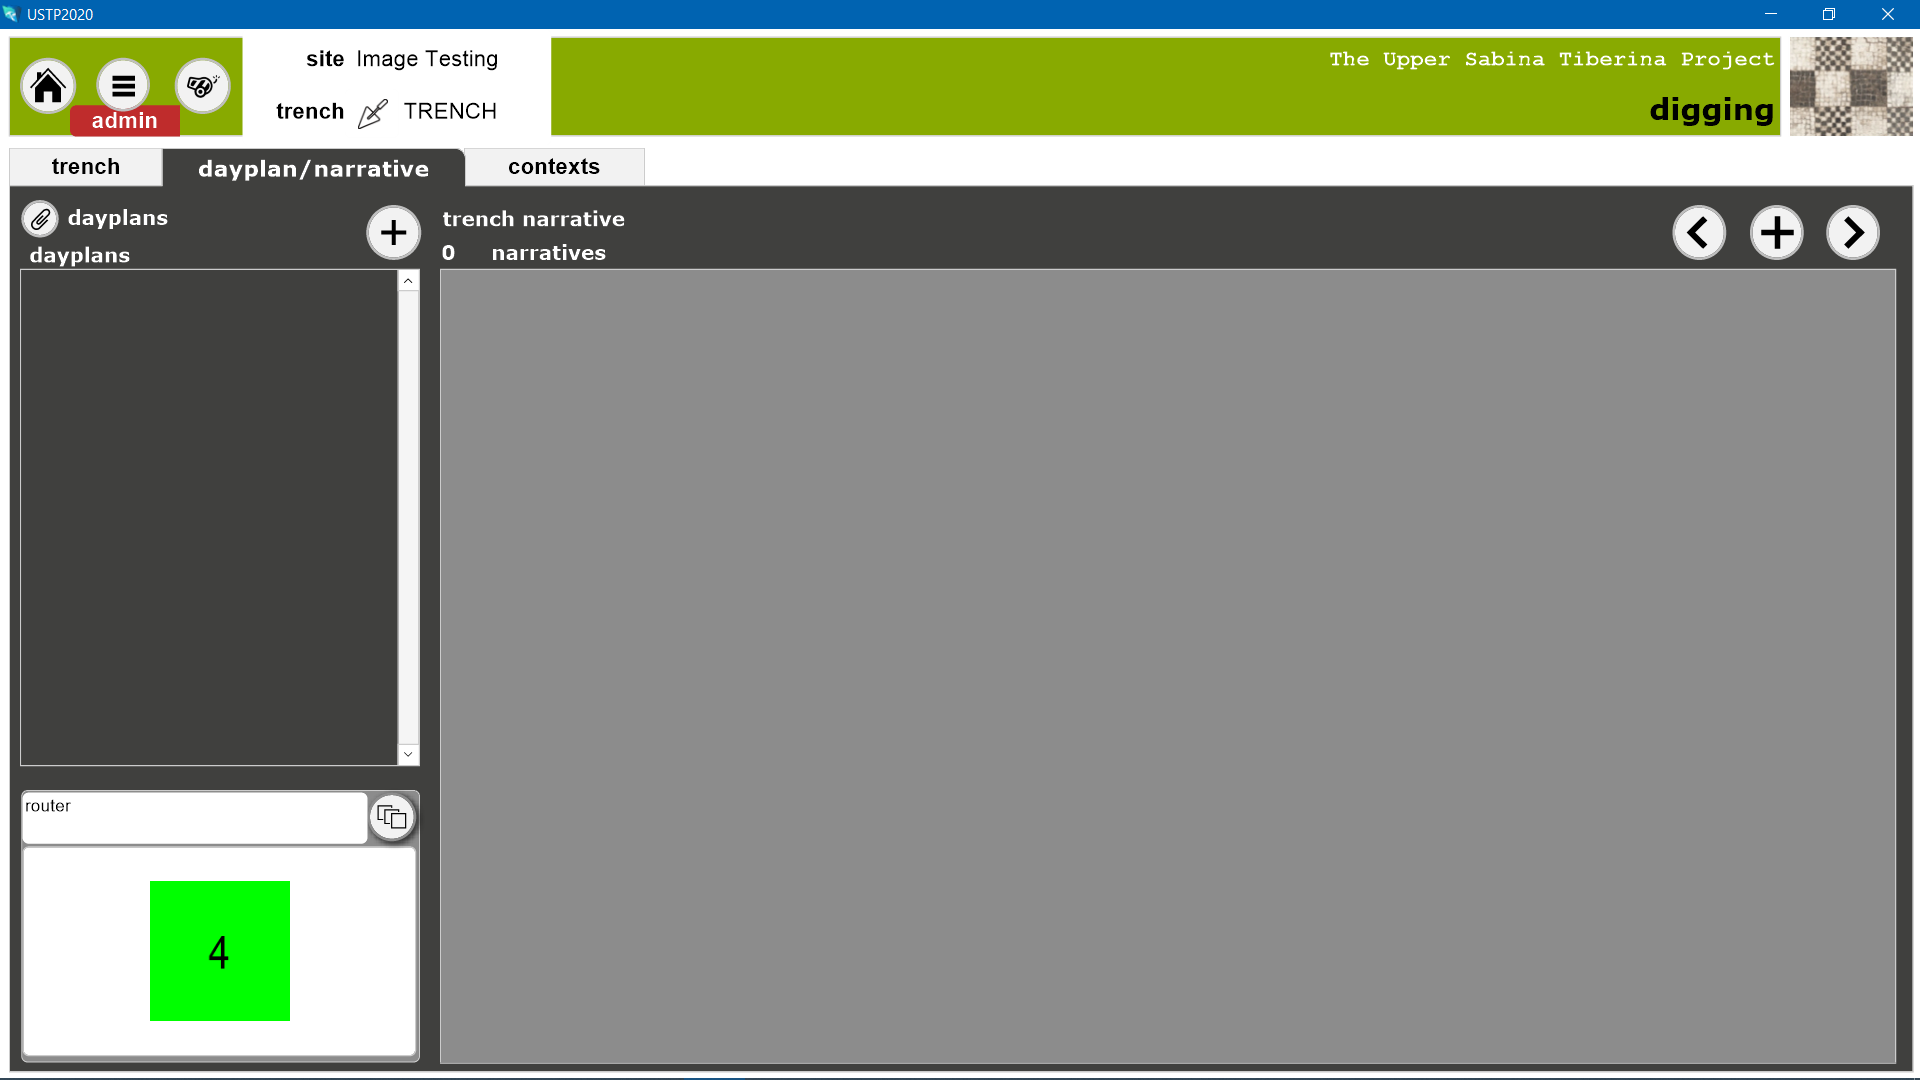
Task: Switch to the trench tab
Action: coord(86,167)
